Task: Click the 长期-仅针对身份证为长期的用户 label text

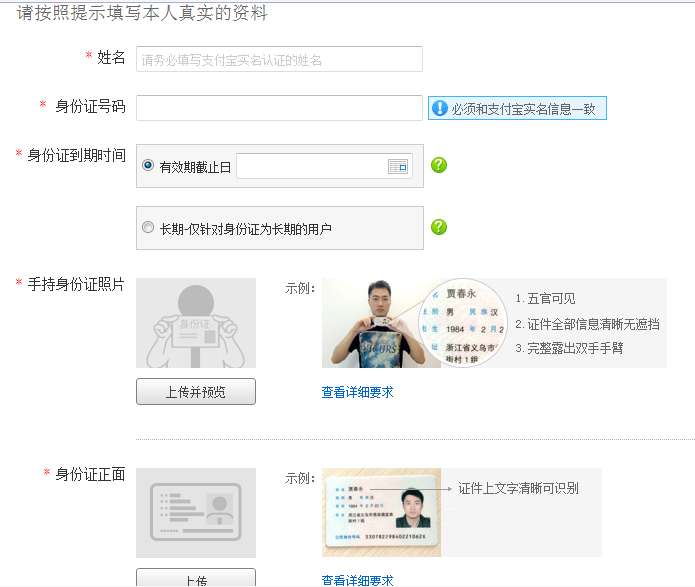Action: 245,229
